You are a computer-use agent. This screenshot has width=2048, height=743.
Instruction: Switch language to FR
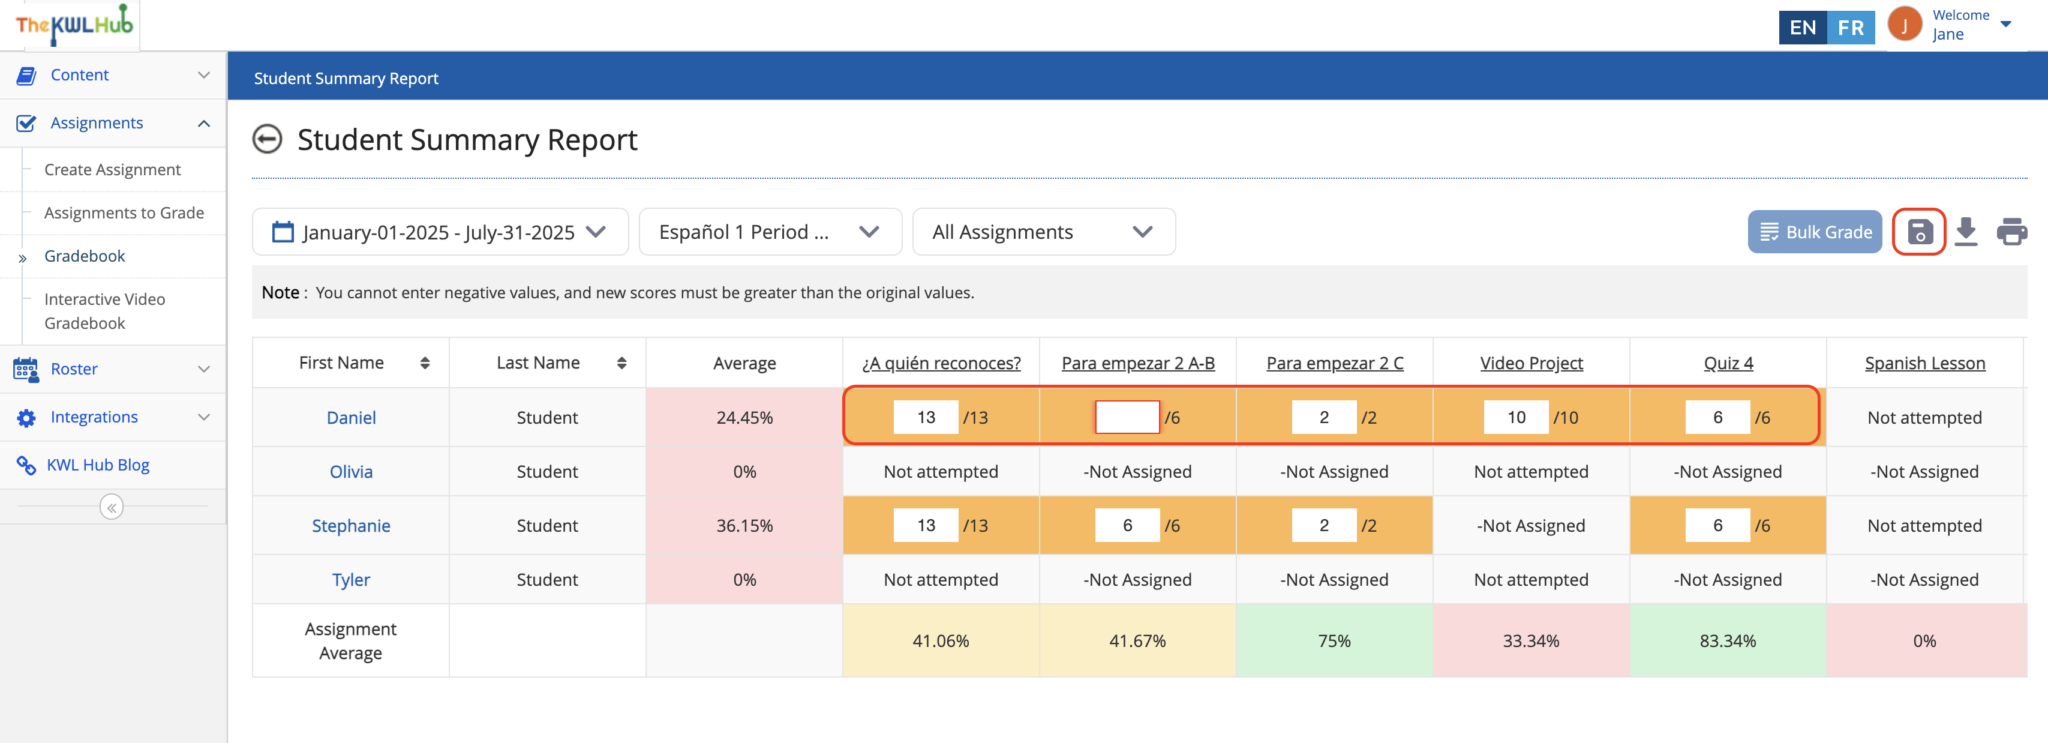1851,28
